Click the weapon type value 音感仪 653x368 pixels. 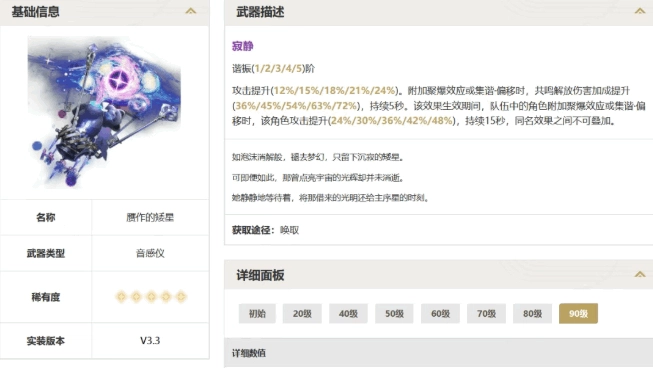[x=150, y=253]
